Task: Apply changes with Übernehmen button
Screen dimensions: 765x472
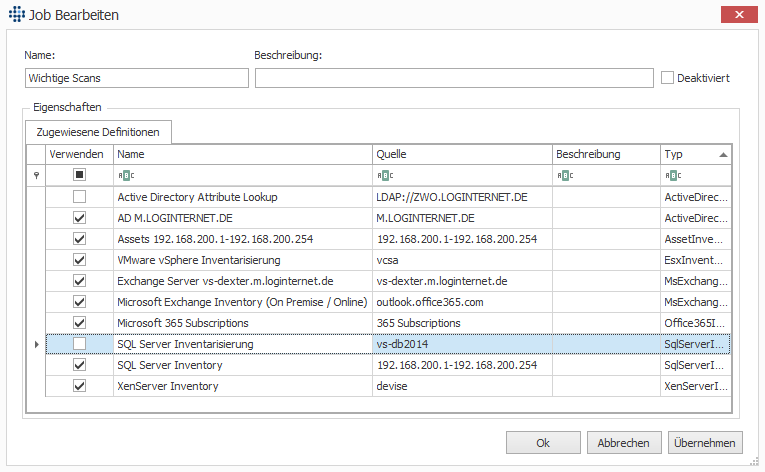Action: pyautogui.click(x=705, y=443)
